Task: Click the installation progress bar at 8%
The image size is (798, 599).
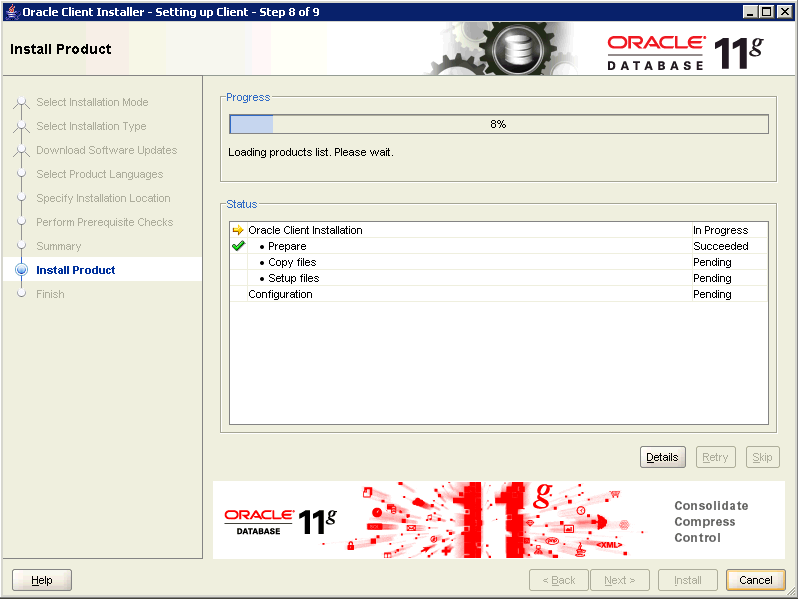Action: 498,125
